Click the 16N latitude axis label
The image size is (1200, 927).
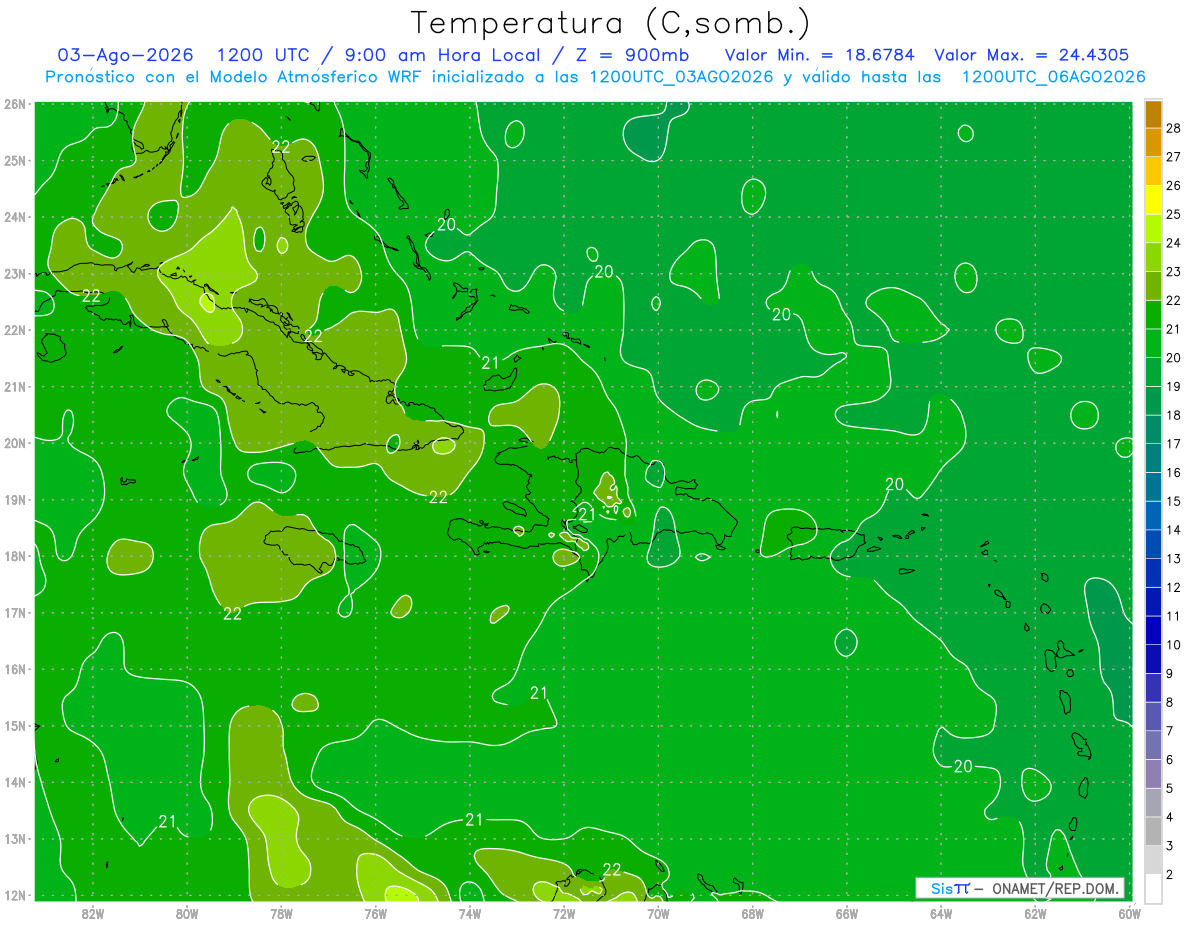point(15,669)
